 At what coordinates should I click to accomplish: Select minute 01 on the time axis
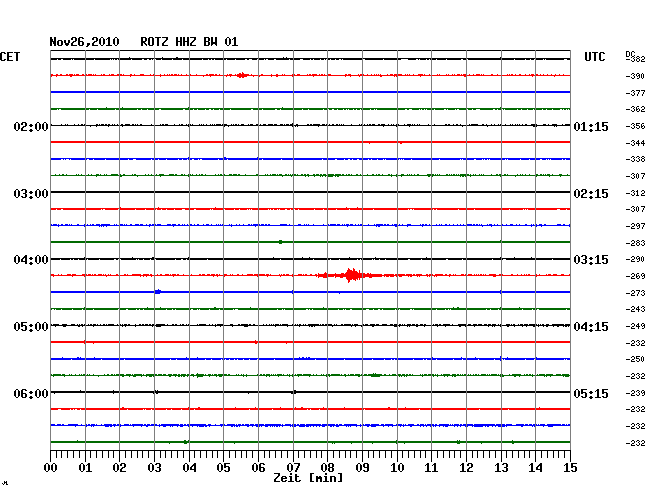(x=85, y=467)
